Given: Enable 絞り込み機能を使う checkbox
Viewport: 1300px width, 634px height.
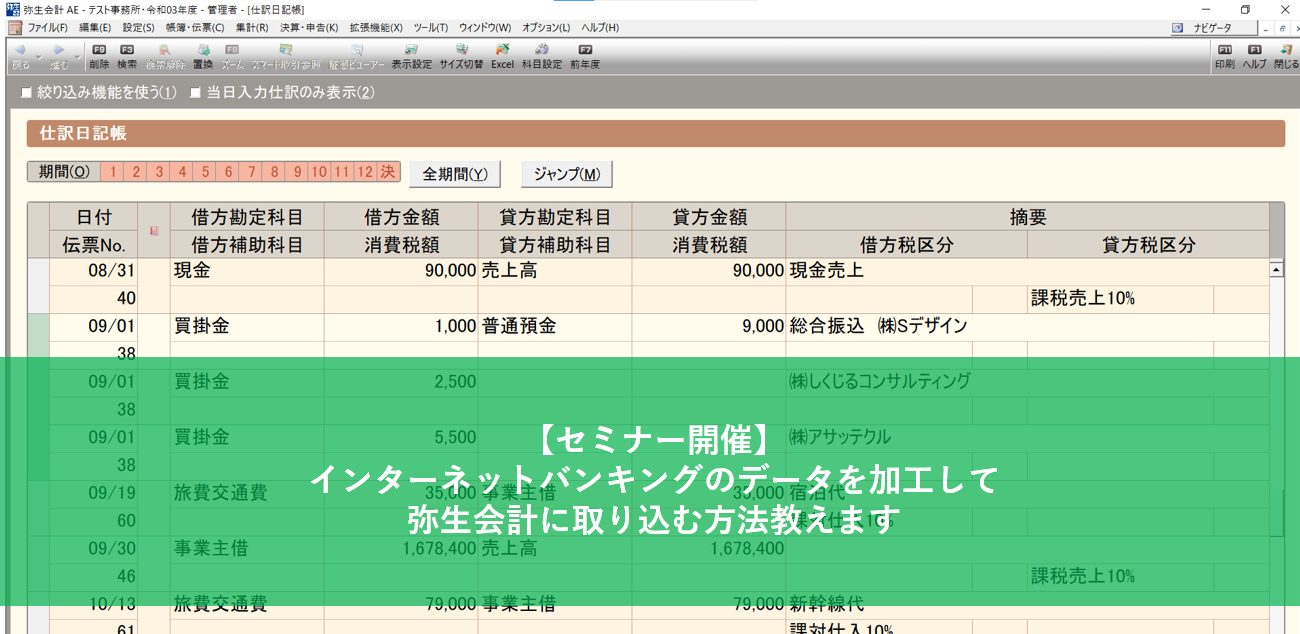Looking at the screenshot, I should pyautogui.click(x=27, y=93).
